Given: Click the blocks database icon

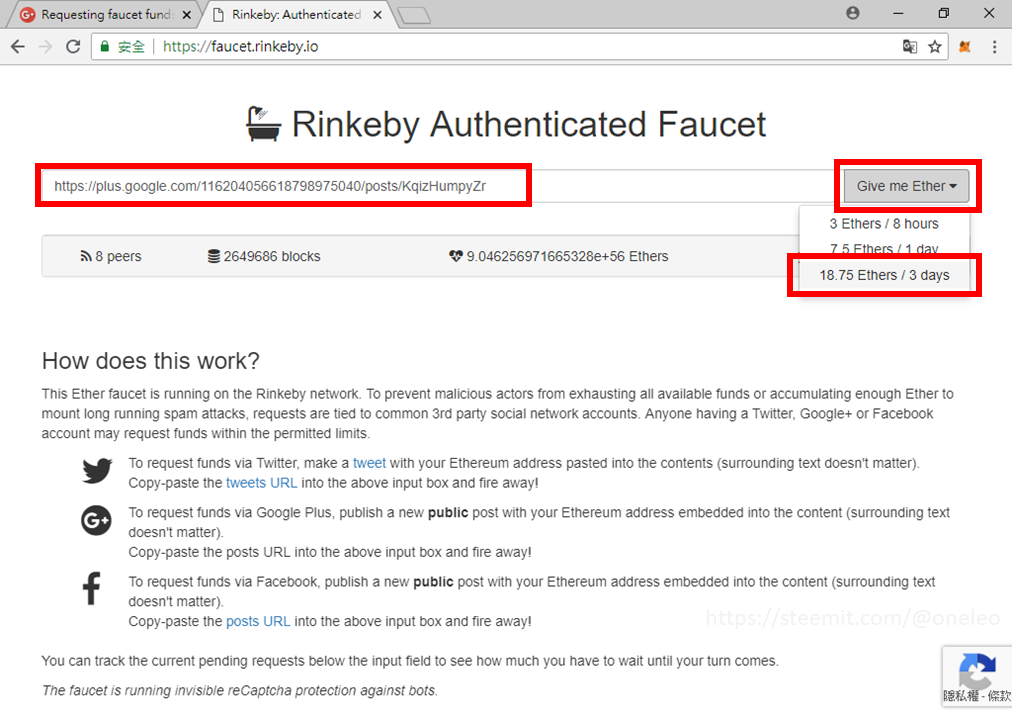Looking at the screenshot, I should point(213,257).
